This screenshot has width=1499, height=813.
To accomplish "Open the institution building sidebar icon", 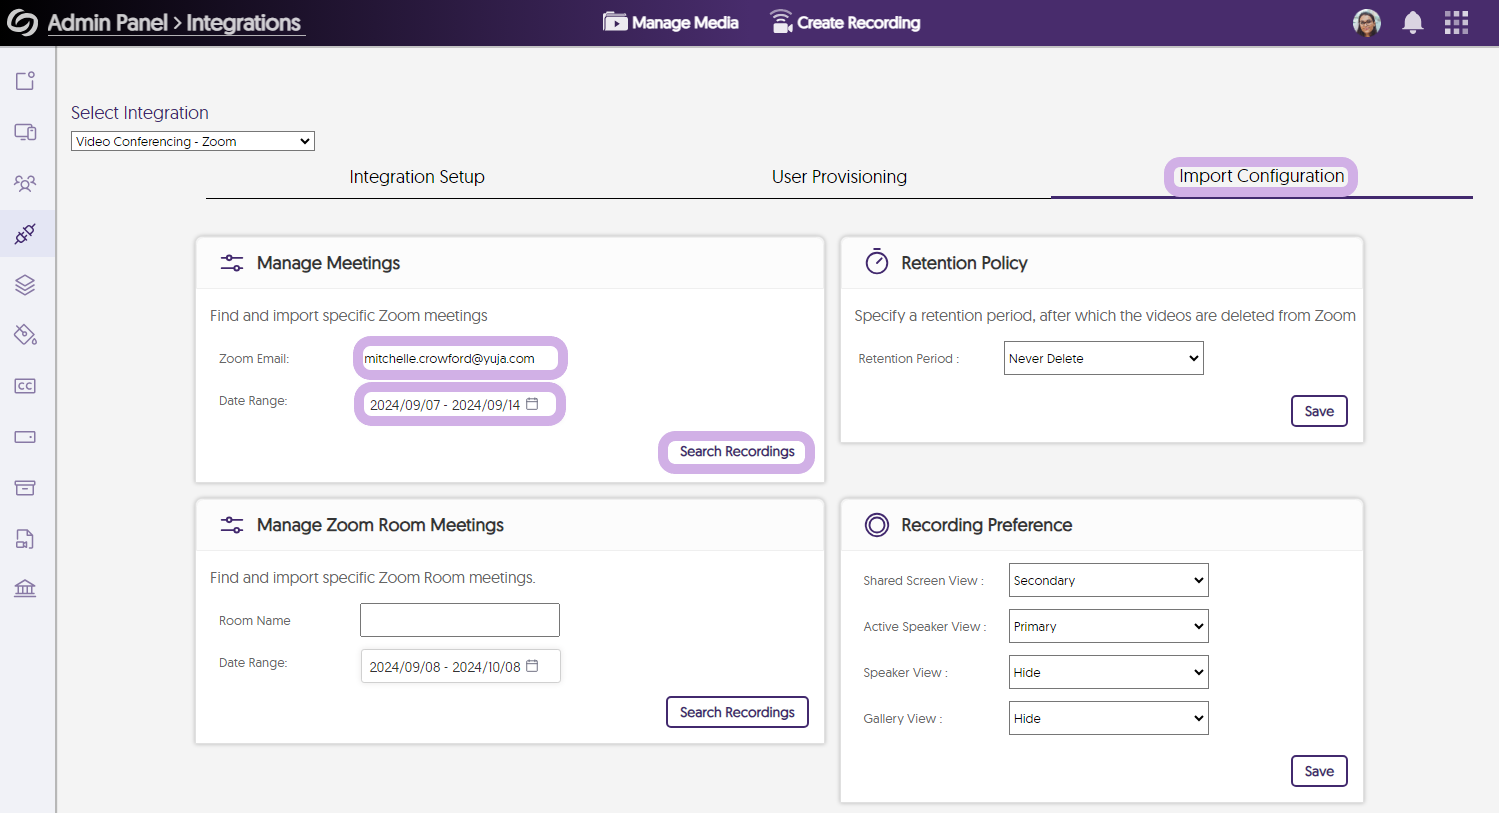I will click(x=25, y=588).
